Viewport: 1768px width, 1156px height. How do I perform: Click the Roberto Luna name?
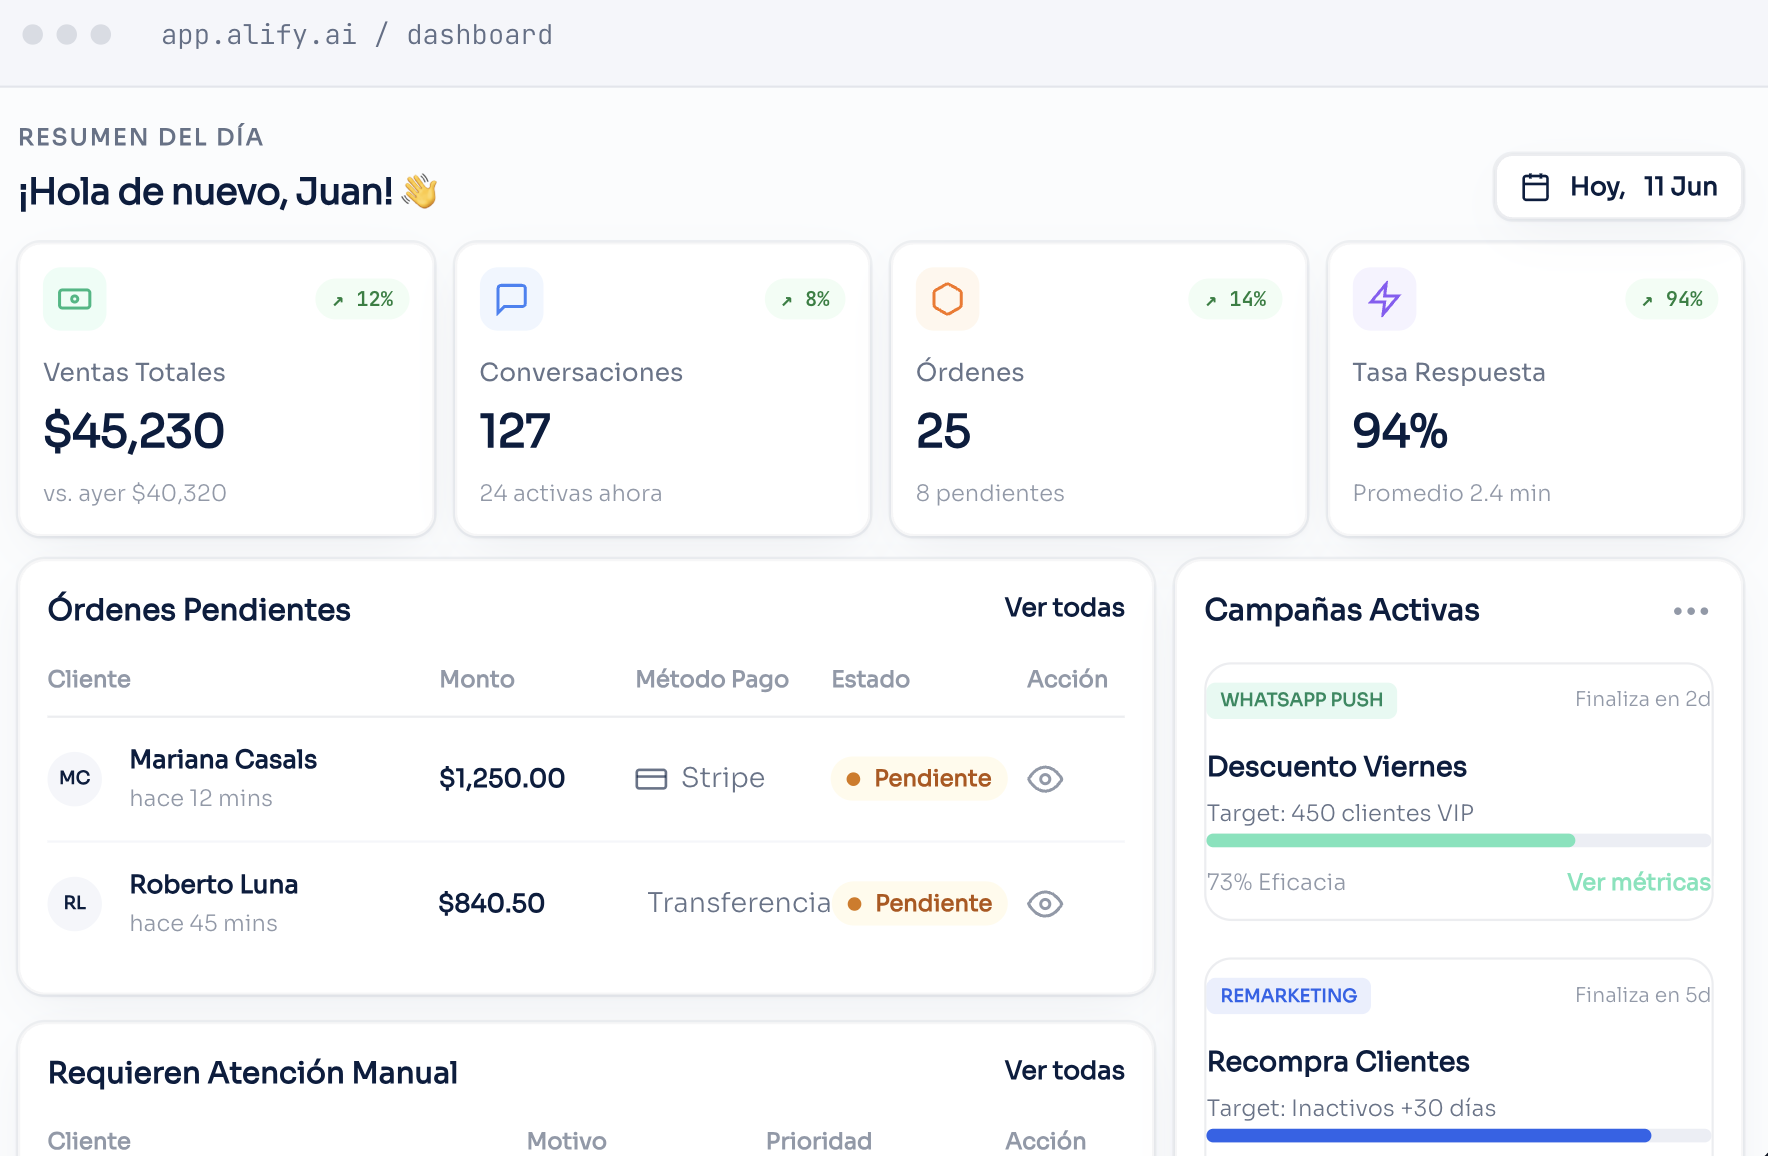[214, 885]
